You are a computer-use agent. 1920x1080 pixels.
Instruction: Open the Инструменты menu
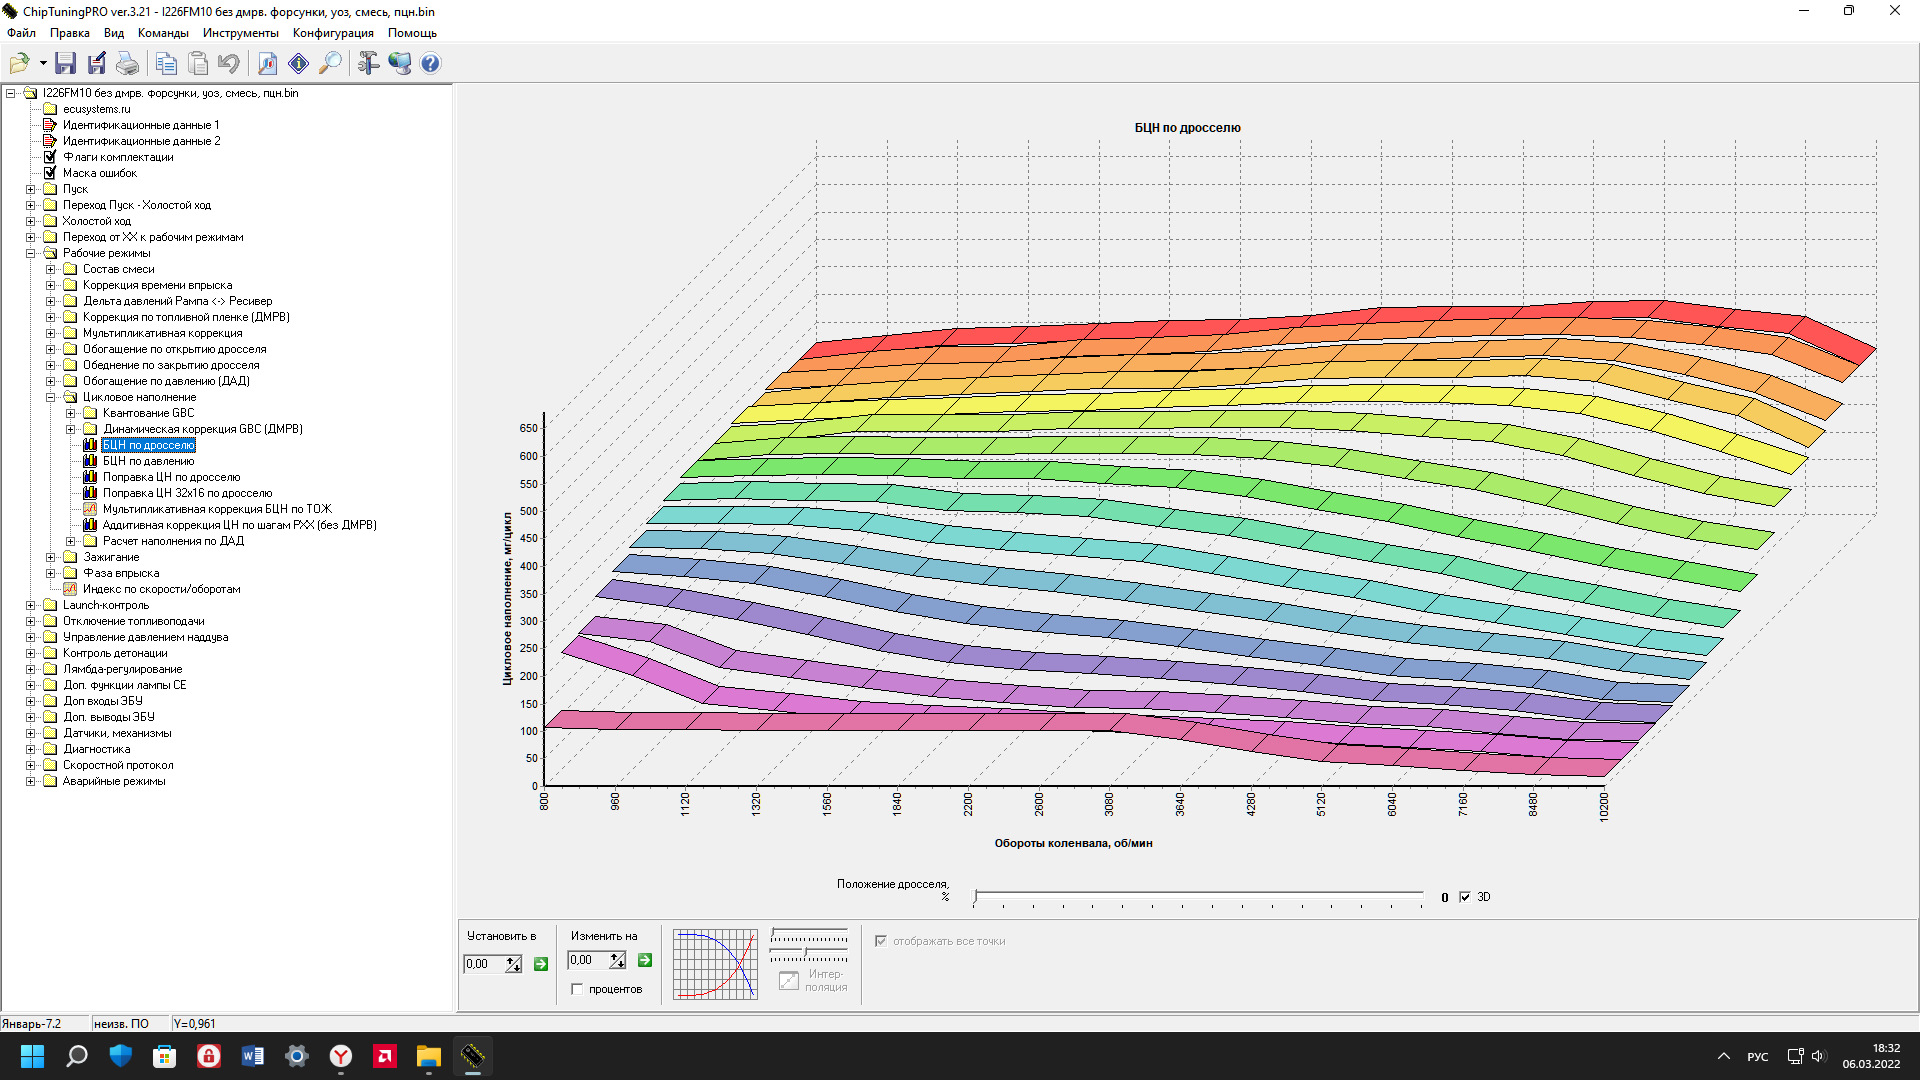[x=240, y=33]
